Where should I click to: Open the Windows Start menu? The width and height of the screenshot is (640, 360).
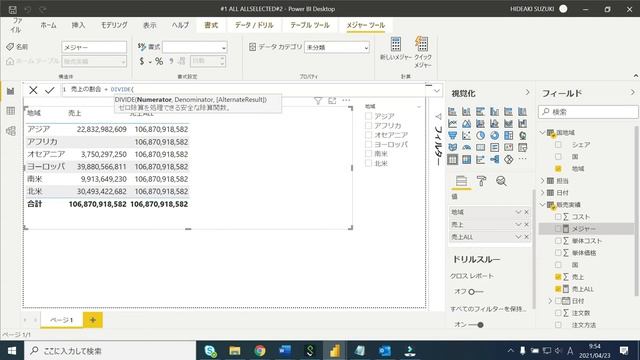(12, 351)
